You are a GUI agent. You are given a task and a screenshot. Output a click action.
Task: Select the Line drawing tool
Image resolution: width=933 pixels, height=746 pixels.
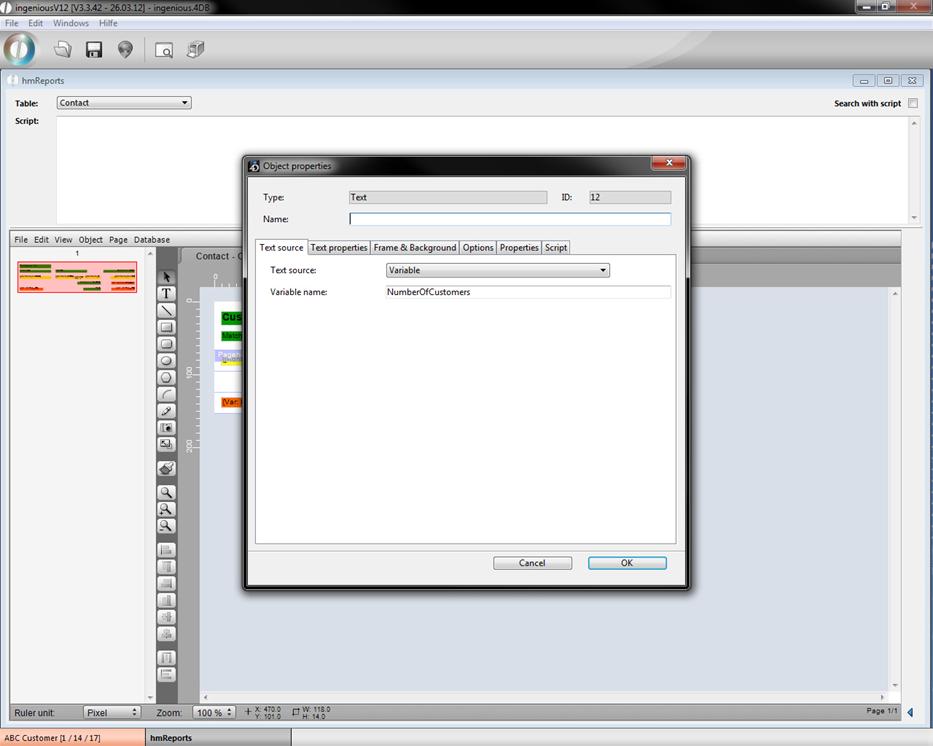(x=167, y=311)
